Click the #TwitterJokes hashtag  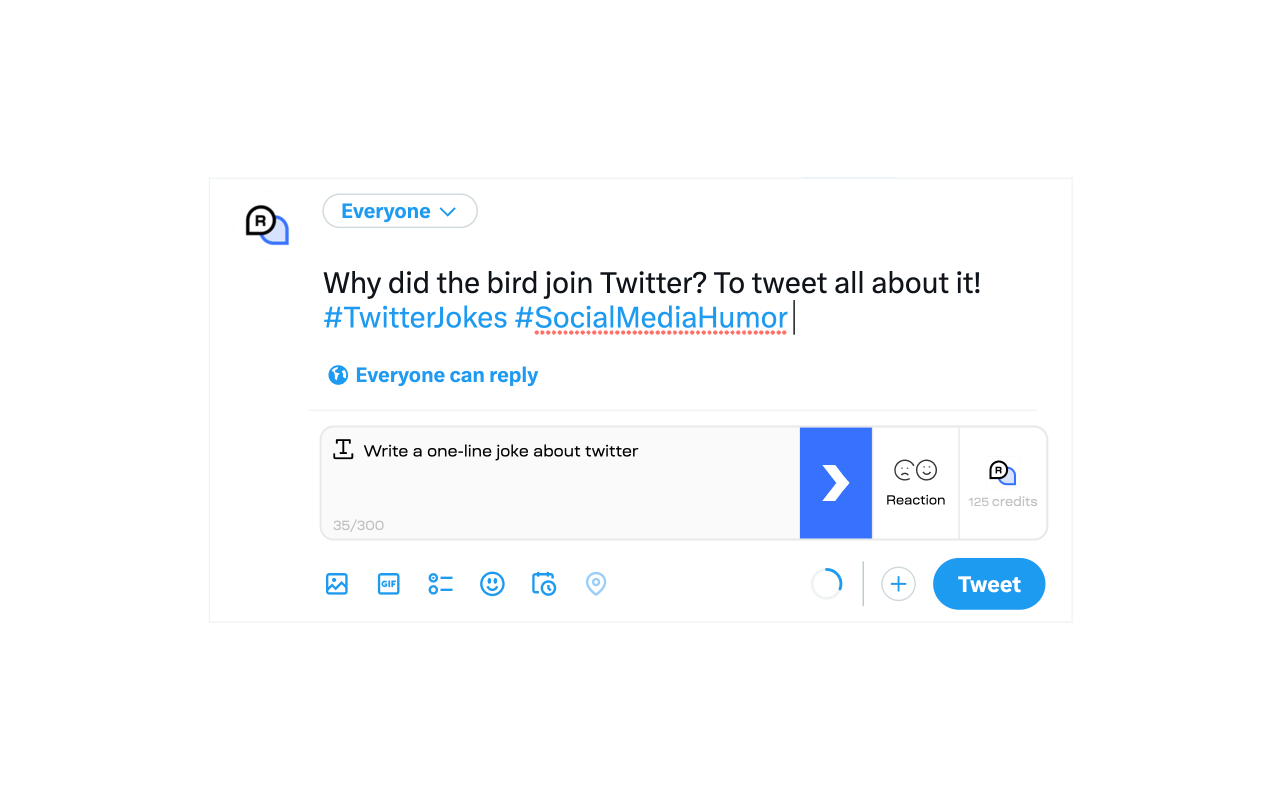[415, 318]
